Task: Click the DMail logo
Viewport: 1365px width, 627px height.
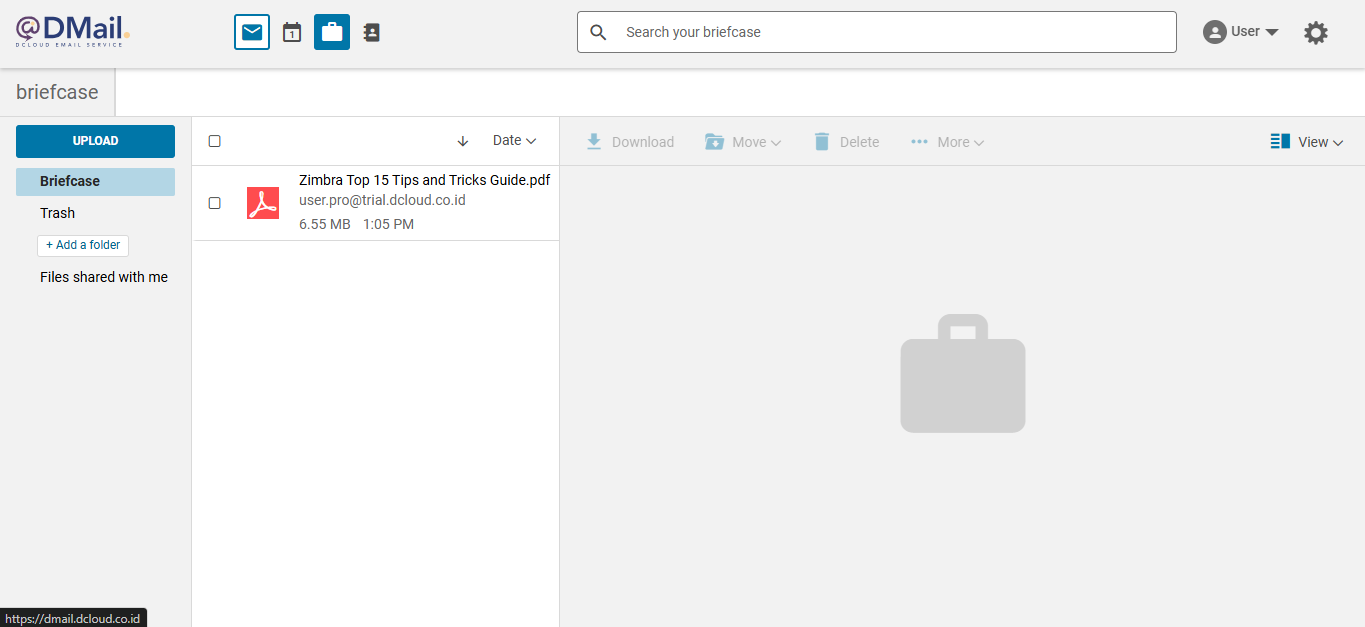Action: coord(72,31)
